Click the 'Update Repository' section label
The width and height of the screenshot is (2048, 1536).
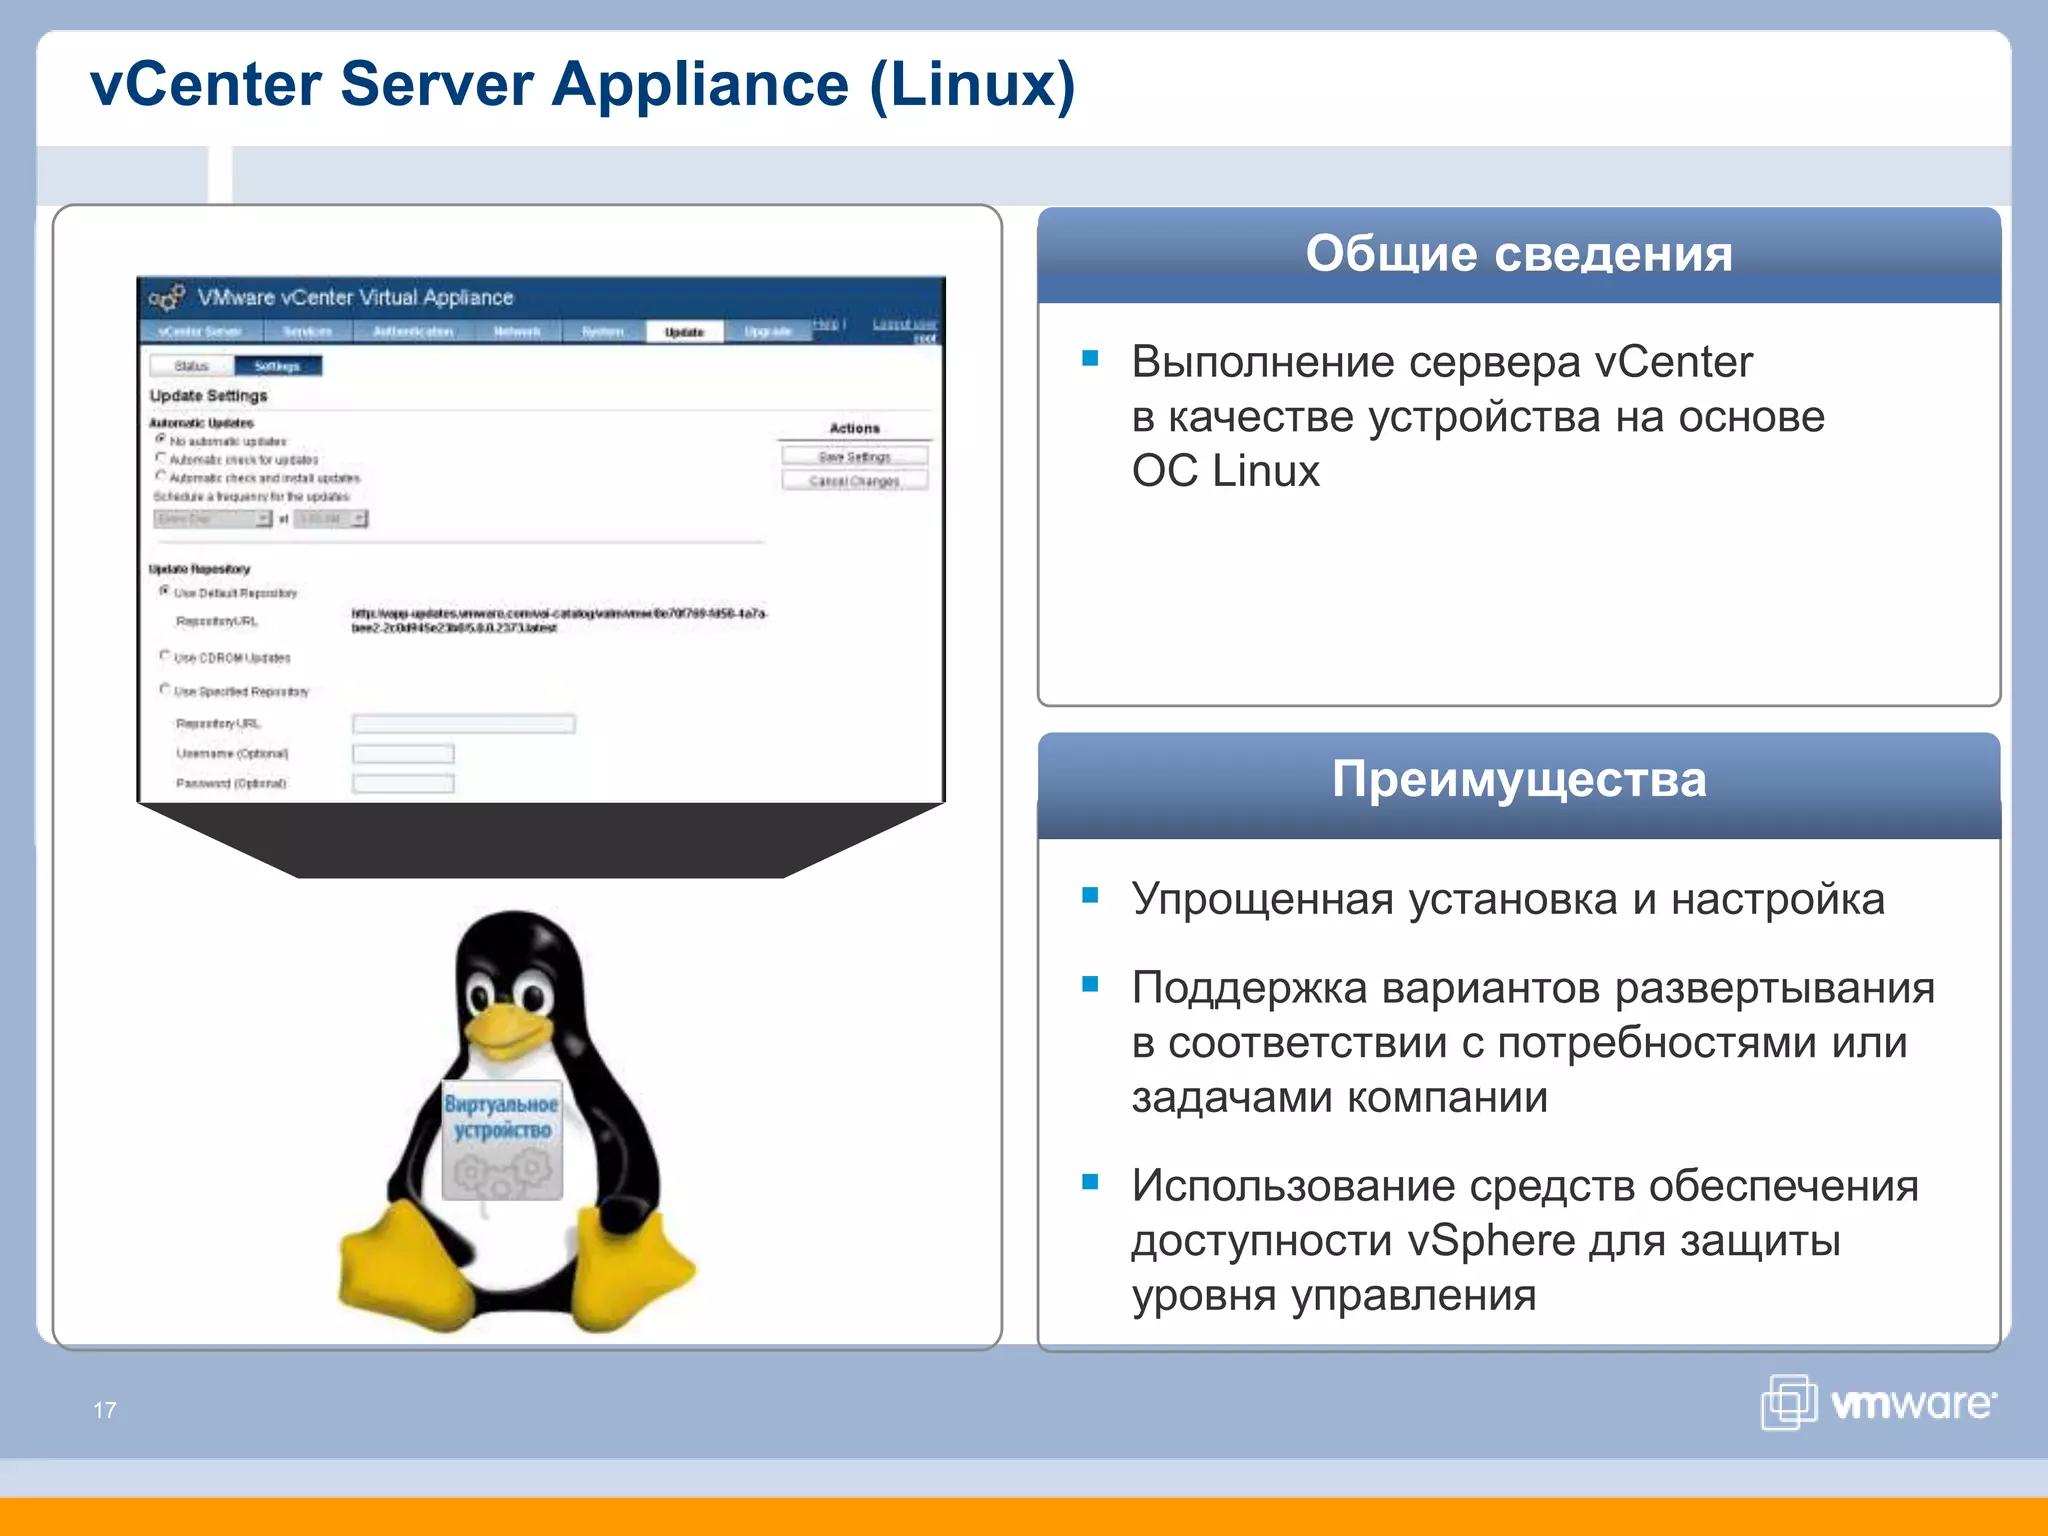tap(199, 569)
